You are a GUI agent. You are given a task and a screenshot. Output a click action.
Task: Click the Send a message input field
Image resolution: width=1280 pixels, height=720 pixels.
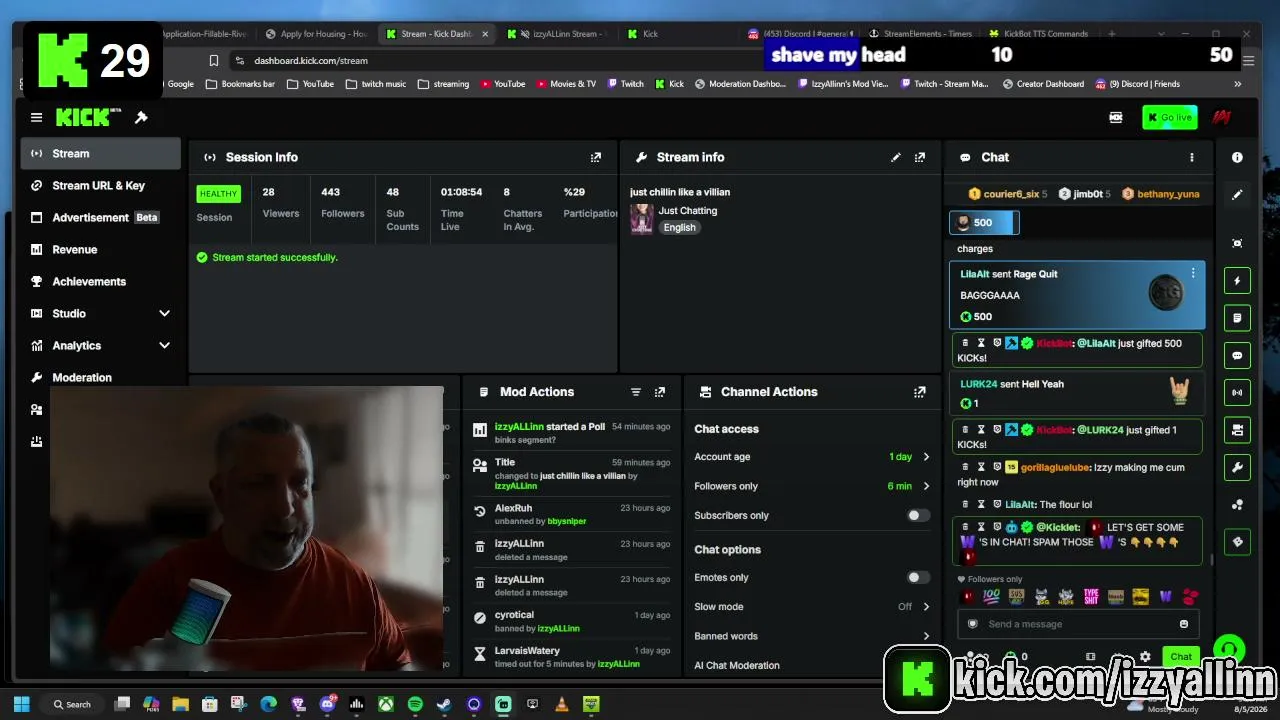pos(1076,624)
